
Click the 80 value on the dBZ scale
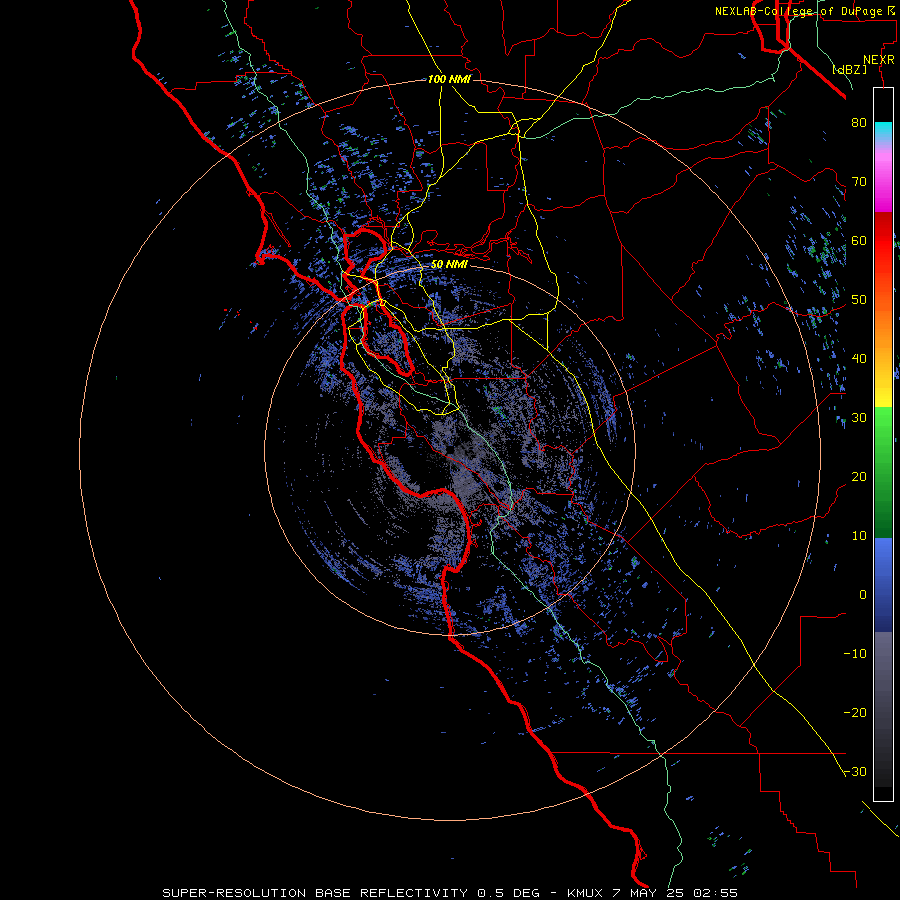(859, 123)
